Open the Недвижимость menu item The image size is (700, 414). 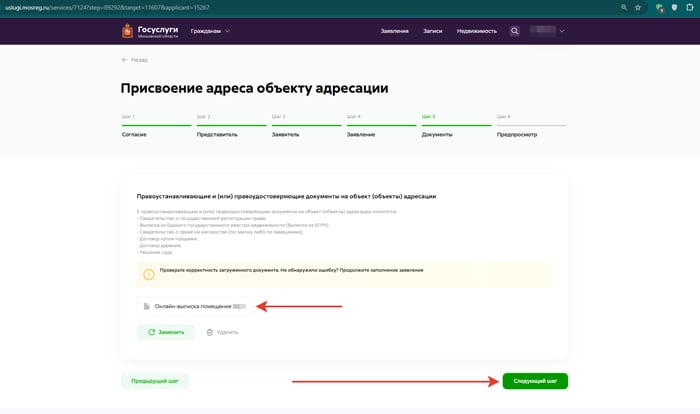[476, 31]
